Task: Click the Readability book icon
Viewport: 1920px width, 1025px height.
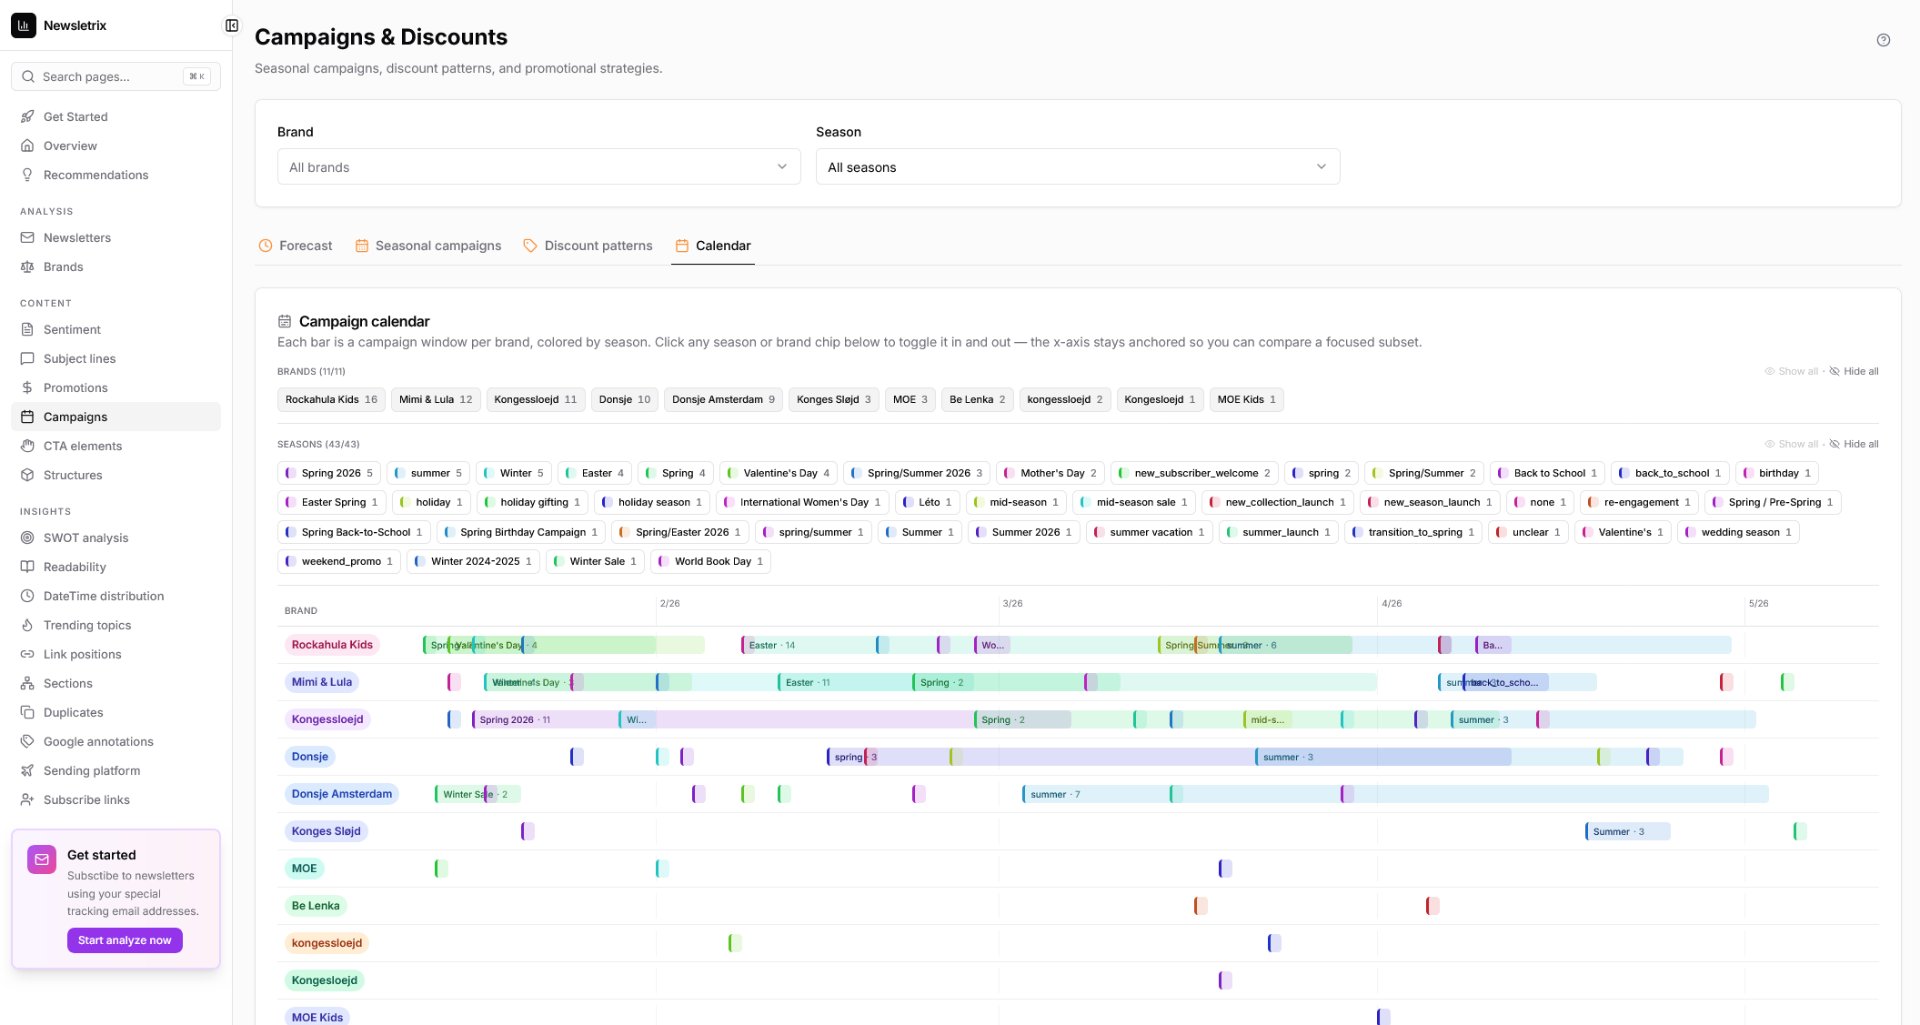Action: (28, 567)
